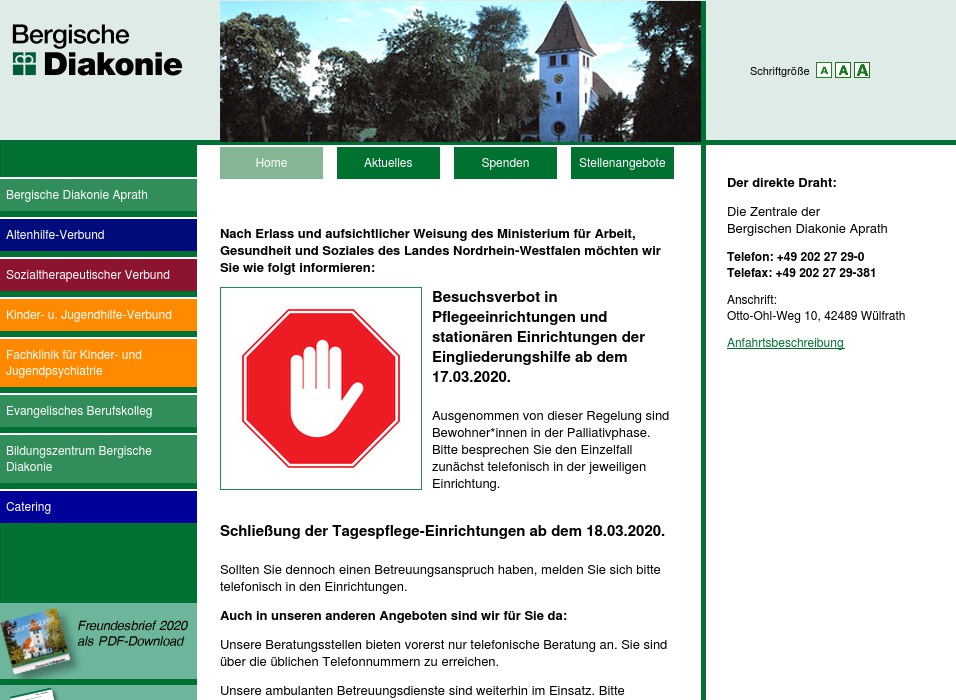The image size is (956, 700).
Task: Click the Bergische Diakonie logo
Action: [x=96, y=50]
